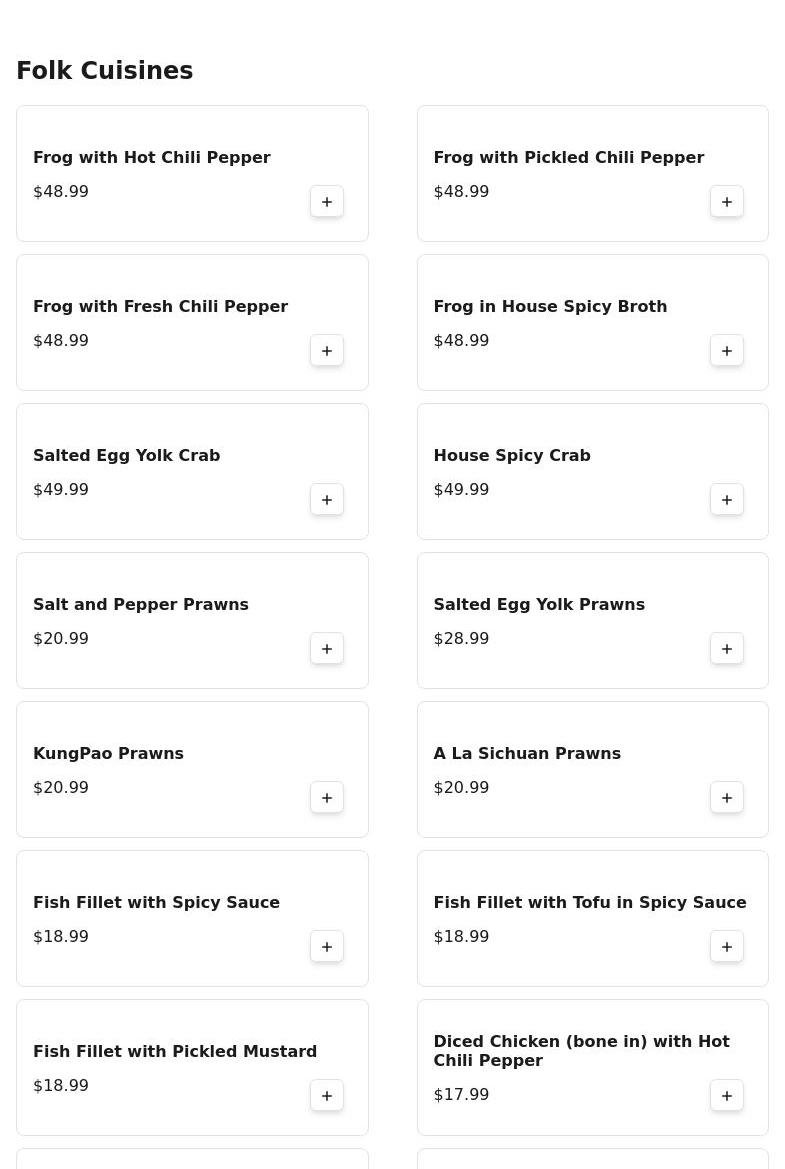
Task: Add Salt and Pepper Prawns
Action: [x=327, y=649]
